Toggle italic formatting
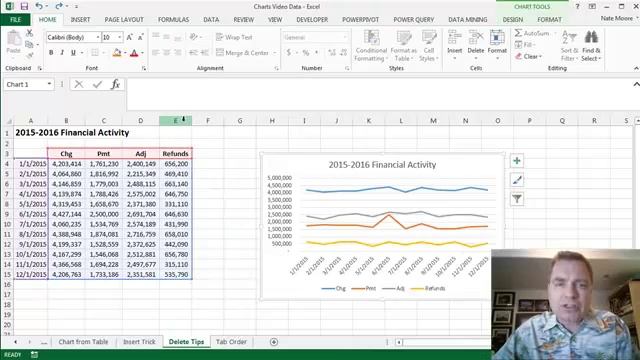 62,53
